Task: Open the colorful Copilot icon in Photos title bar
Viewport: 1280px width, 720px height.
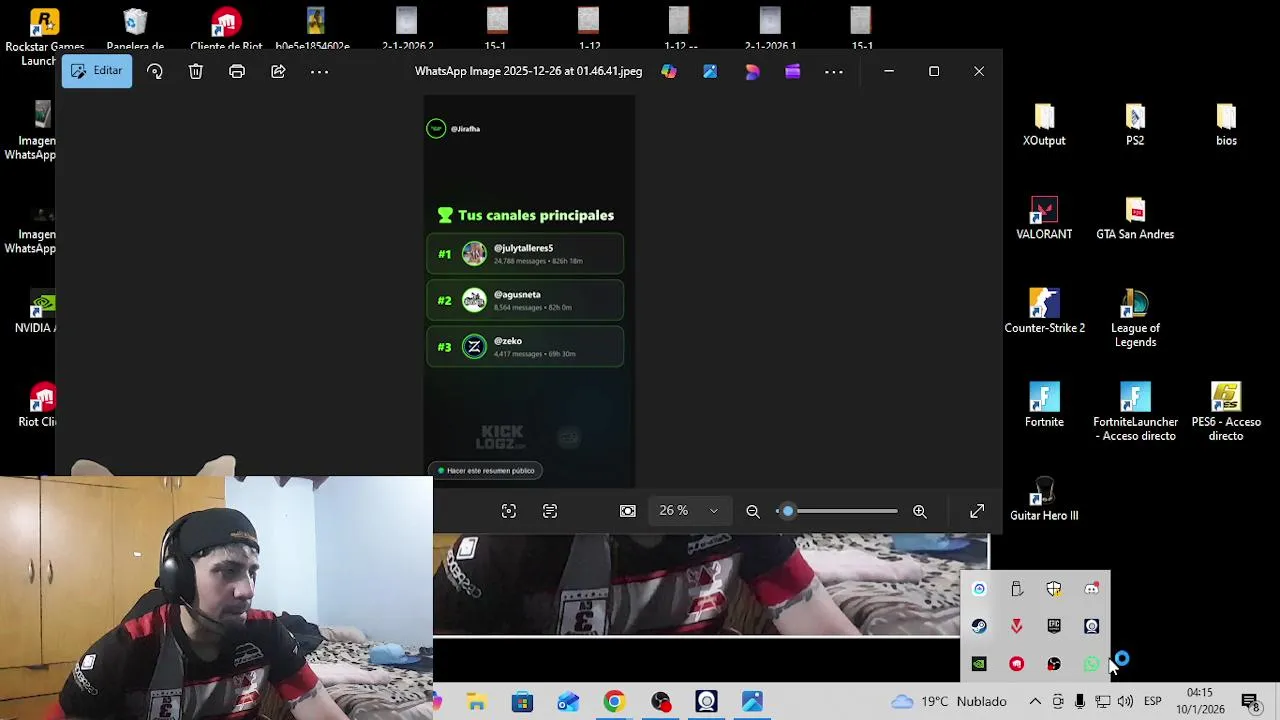Action: pyautogui.click(x=669, y=71)
